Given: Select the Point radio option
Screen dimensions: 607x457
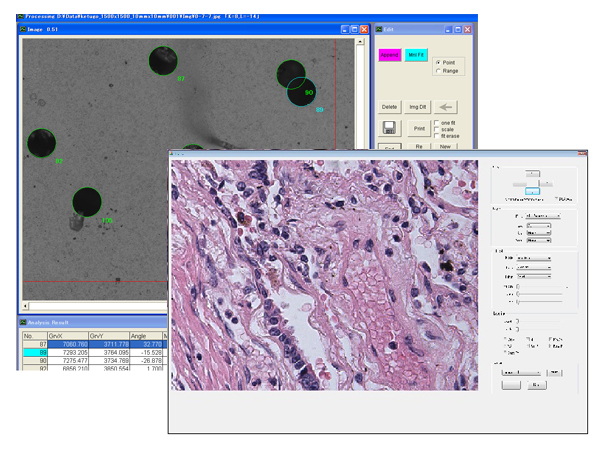Looking at the screenshot, I should (438, 62).
